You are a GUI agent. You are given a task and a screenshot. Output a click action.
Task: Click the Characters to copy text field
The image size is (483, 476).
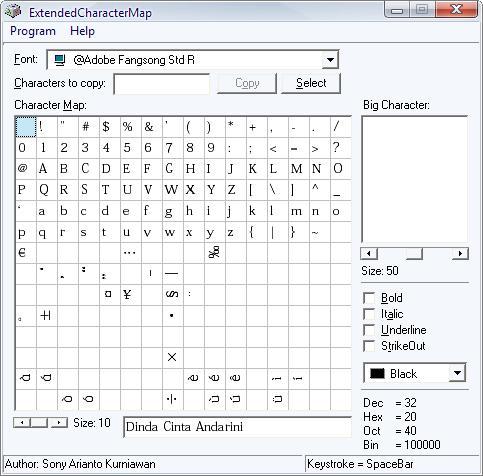[x=162, y=84]
